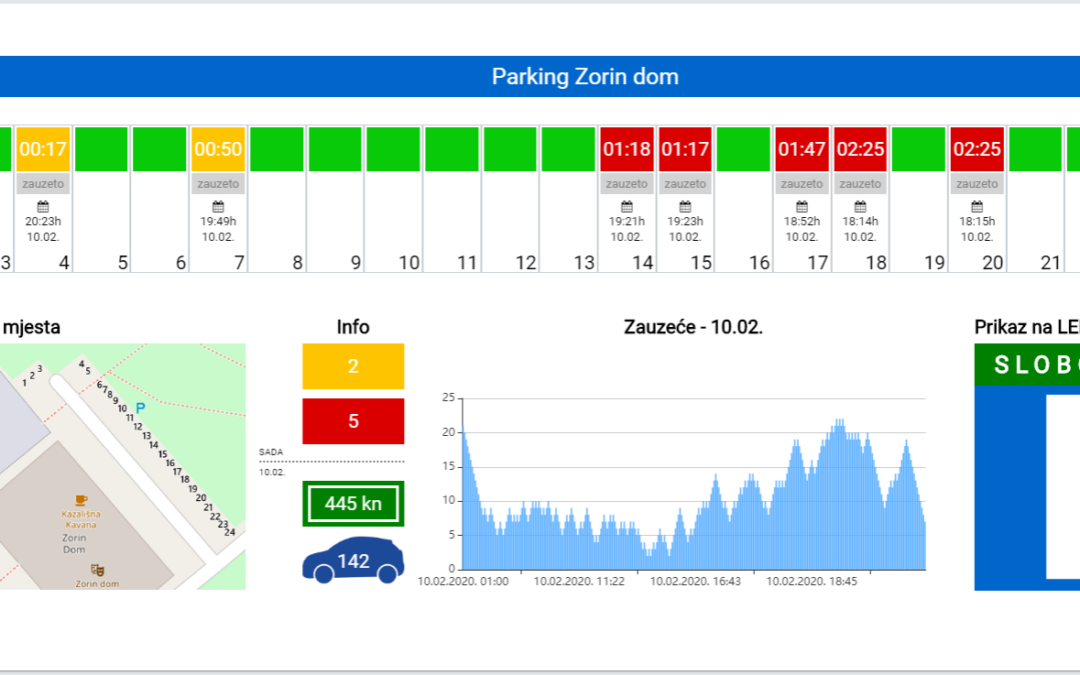Select the red 01:47 timer on slot 17
The height and width of the screenshot is (675, 1080).
tap(802, 149)
